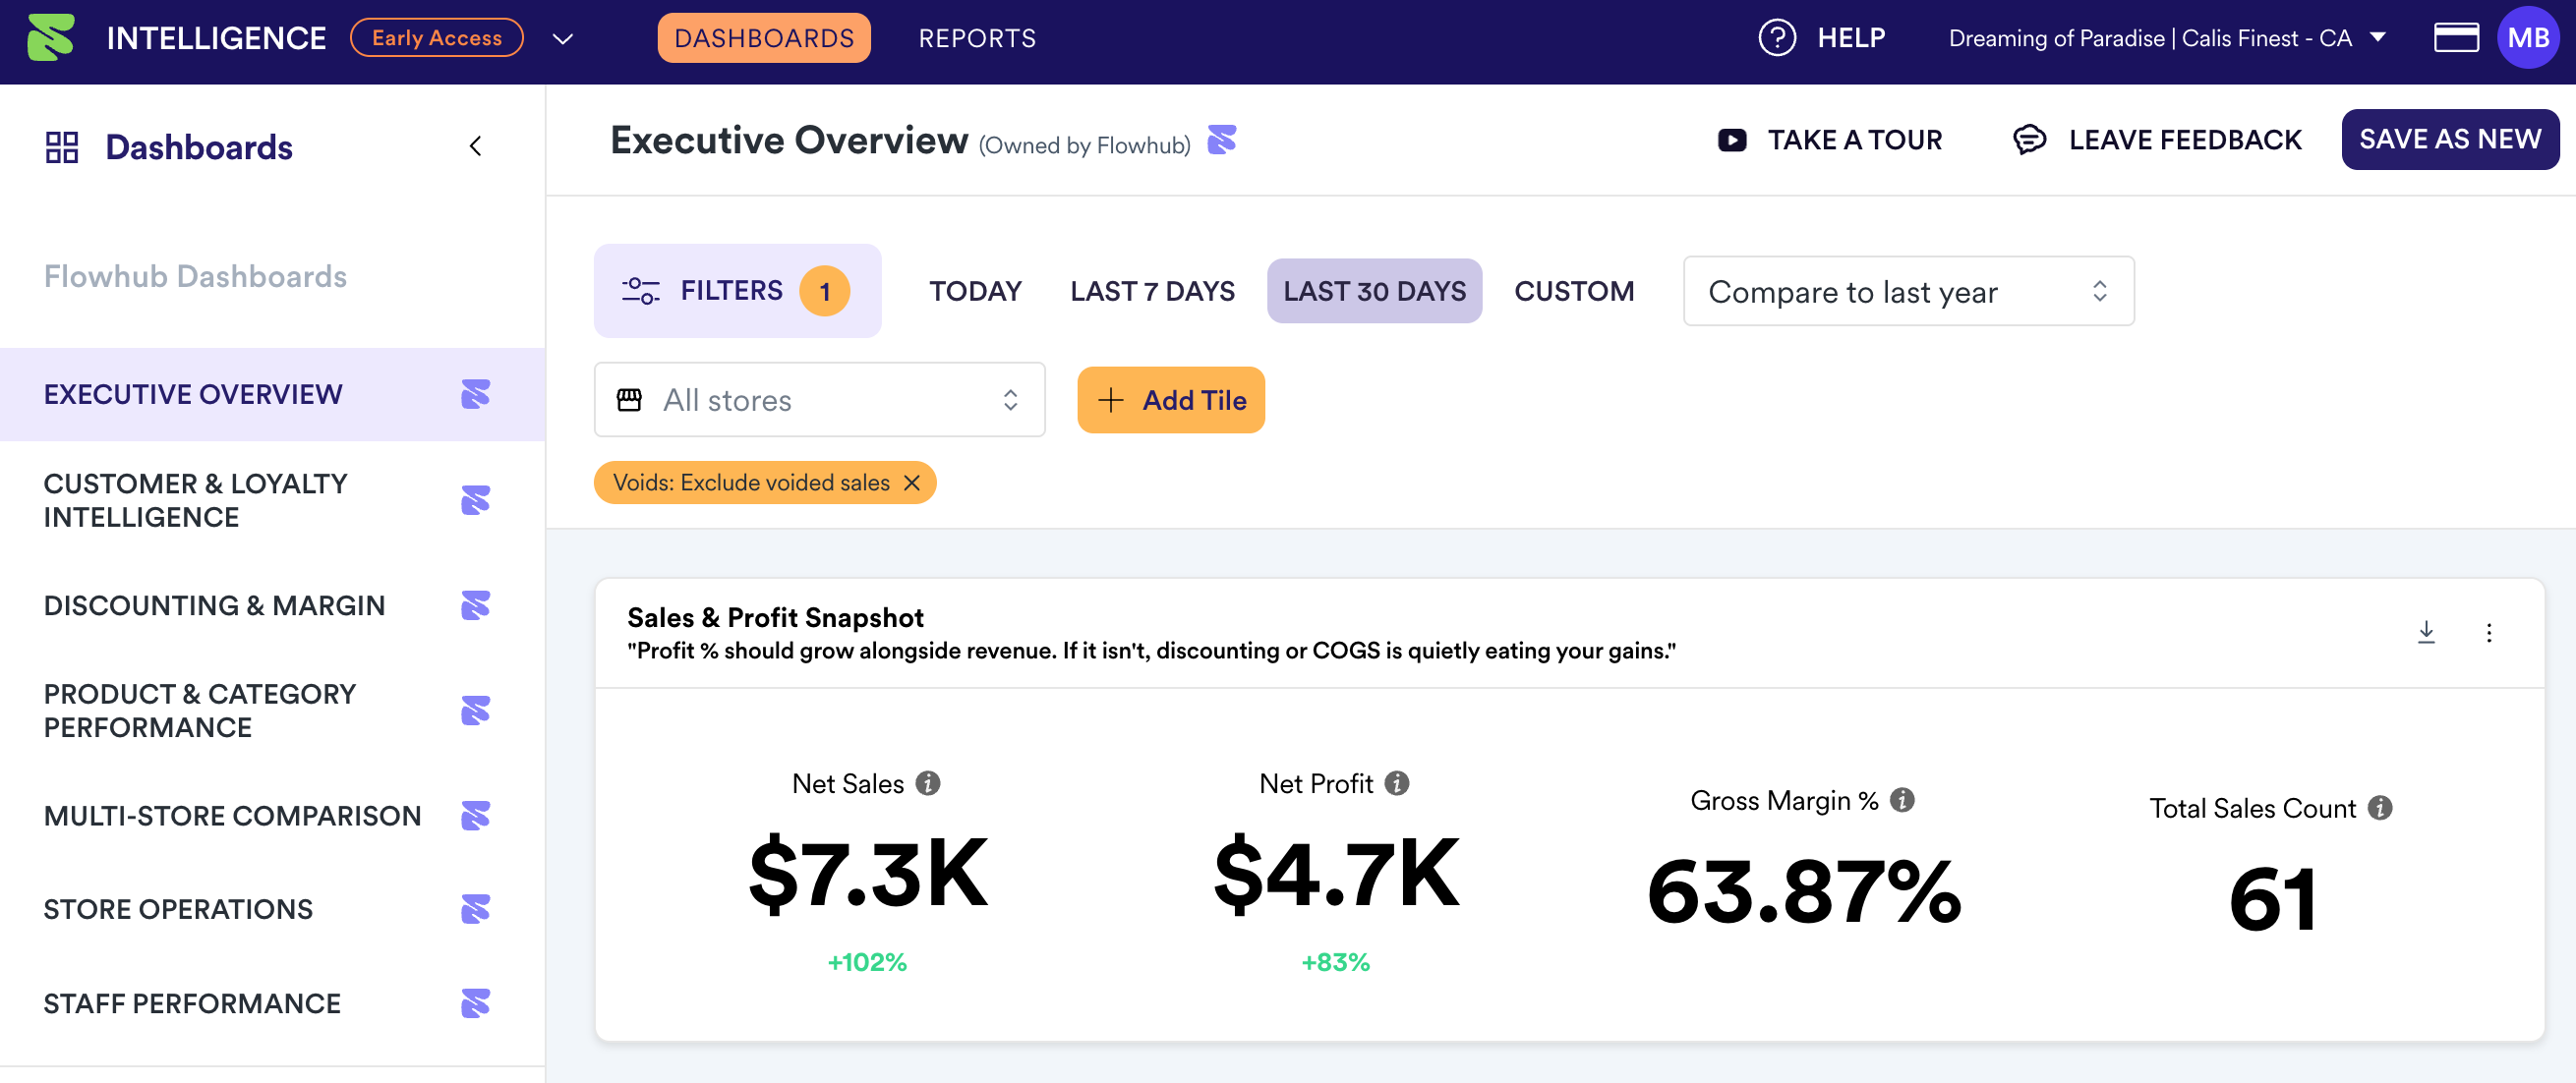The image size is (2576, 1083).
Task: Click the Add Tile button
Action: [x=1170, y=400]
